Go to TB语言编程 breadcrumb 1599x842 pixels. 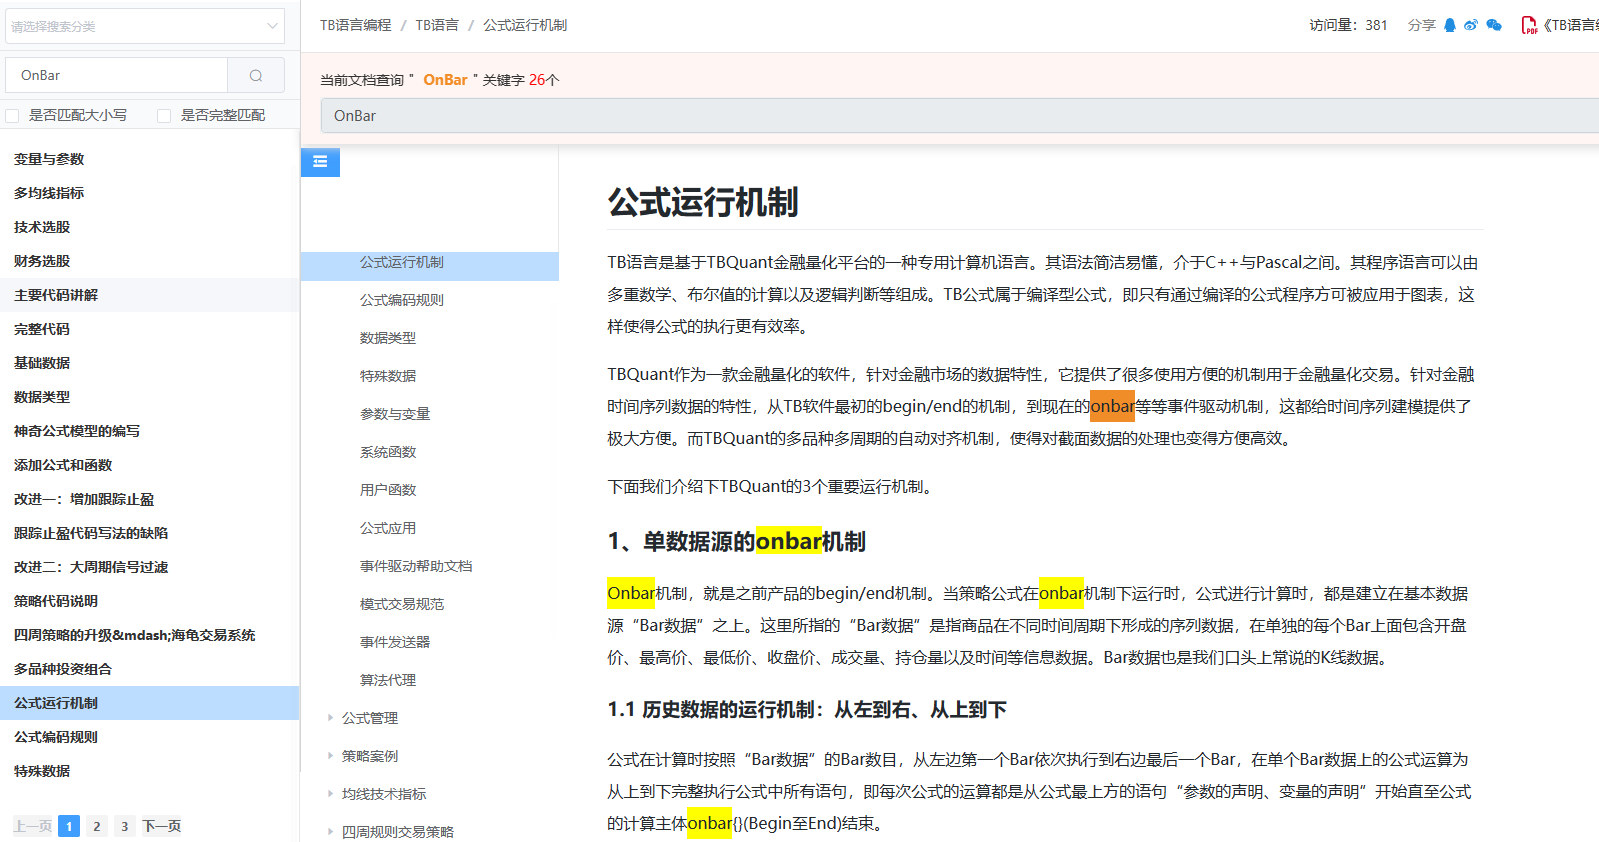click(356, 25)
